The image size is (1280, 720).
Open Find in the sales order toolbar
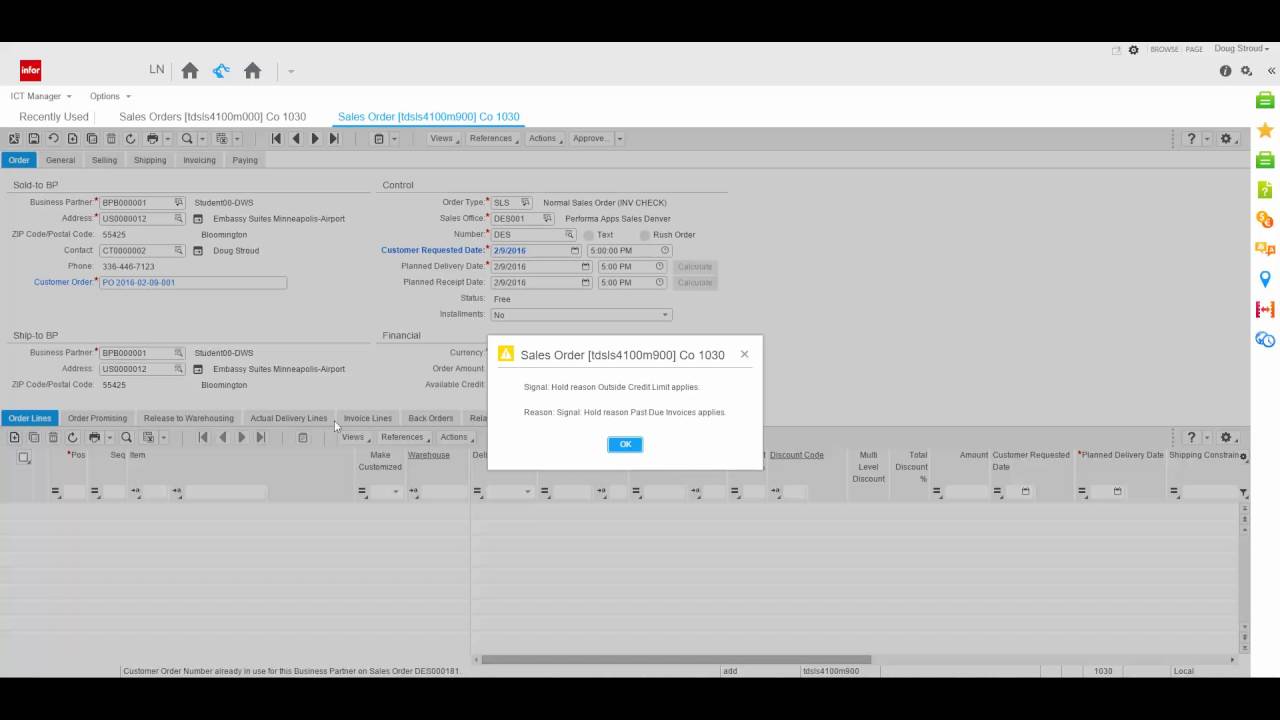187,139
